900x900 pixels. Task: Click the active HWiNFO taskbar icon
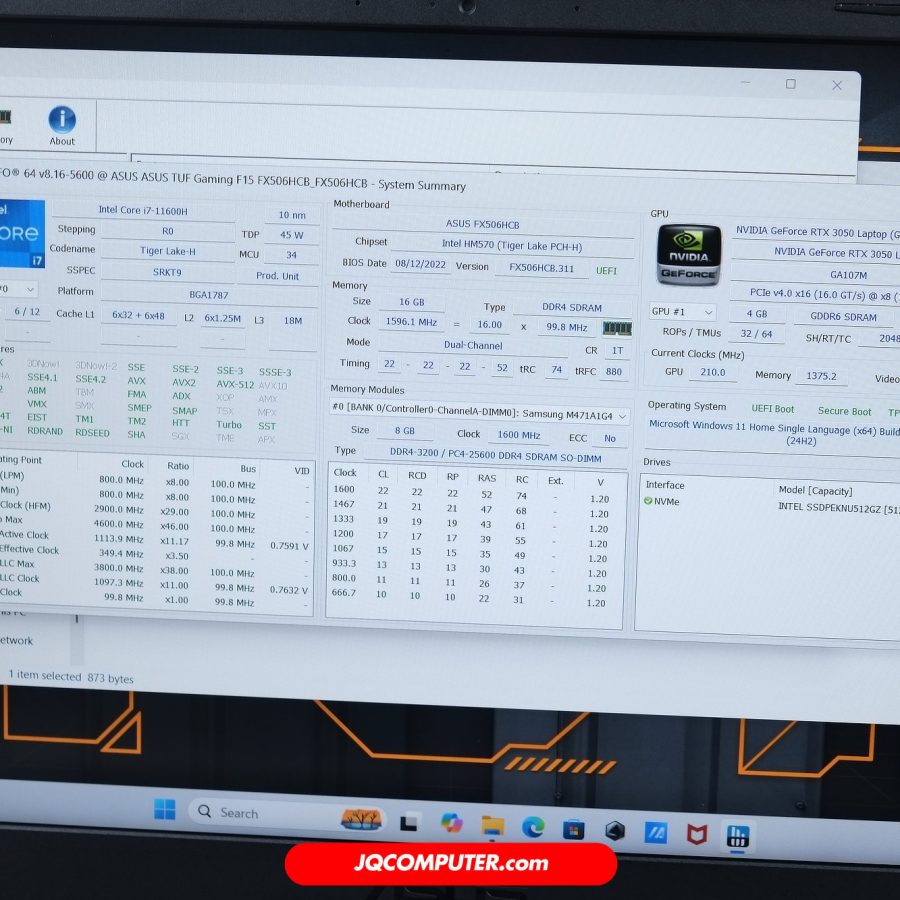click(738, 836)
